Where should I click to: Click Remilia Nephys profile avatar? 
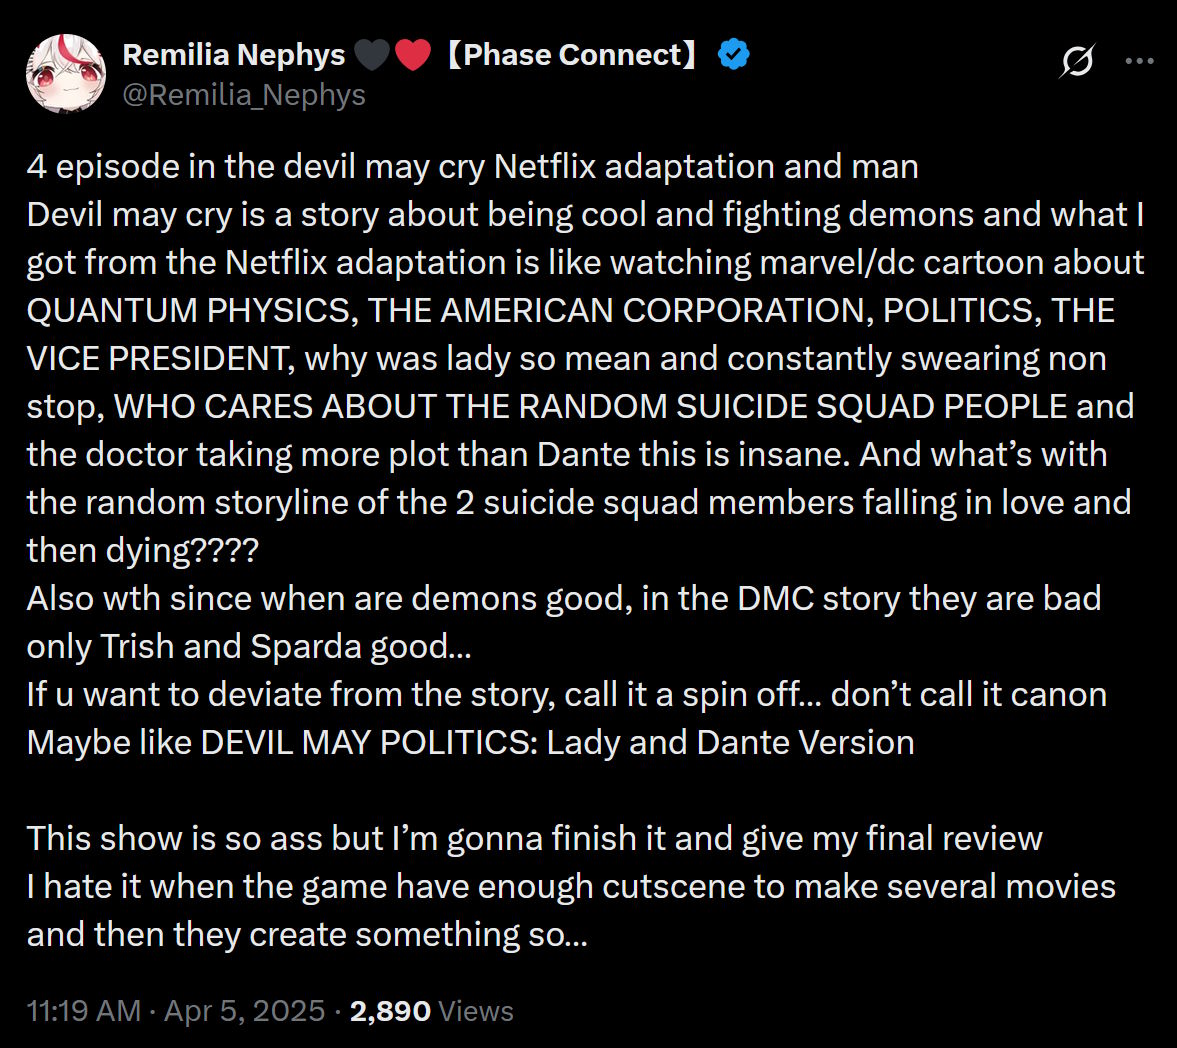(66, 74)
